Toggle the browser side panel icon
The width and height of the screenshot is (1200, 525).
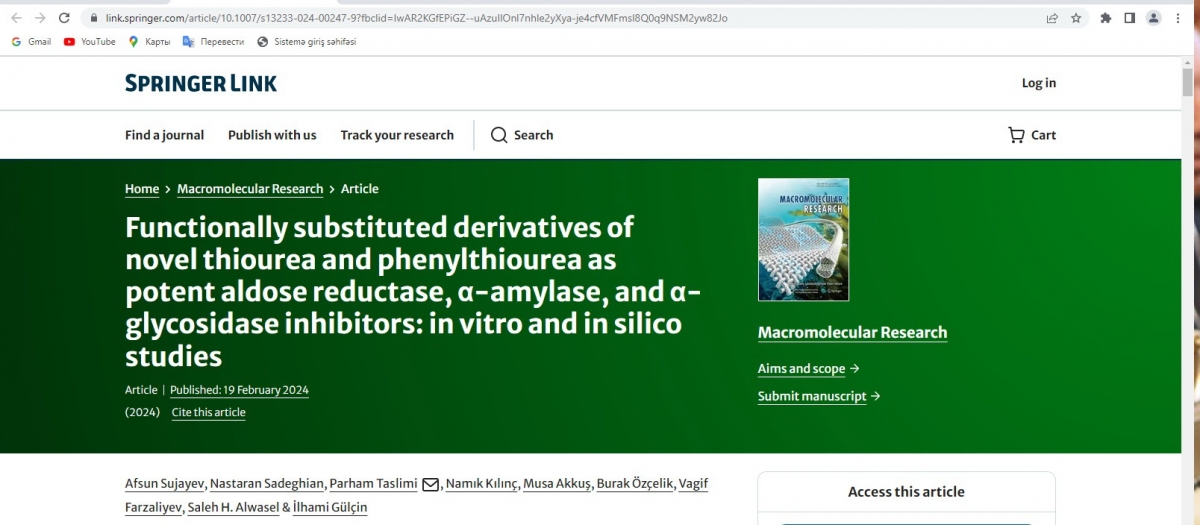click(1129, 18)
